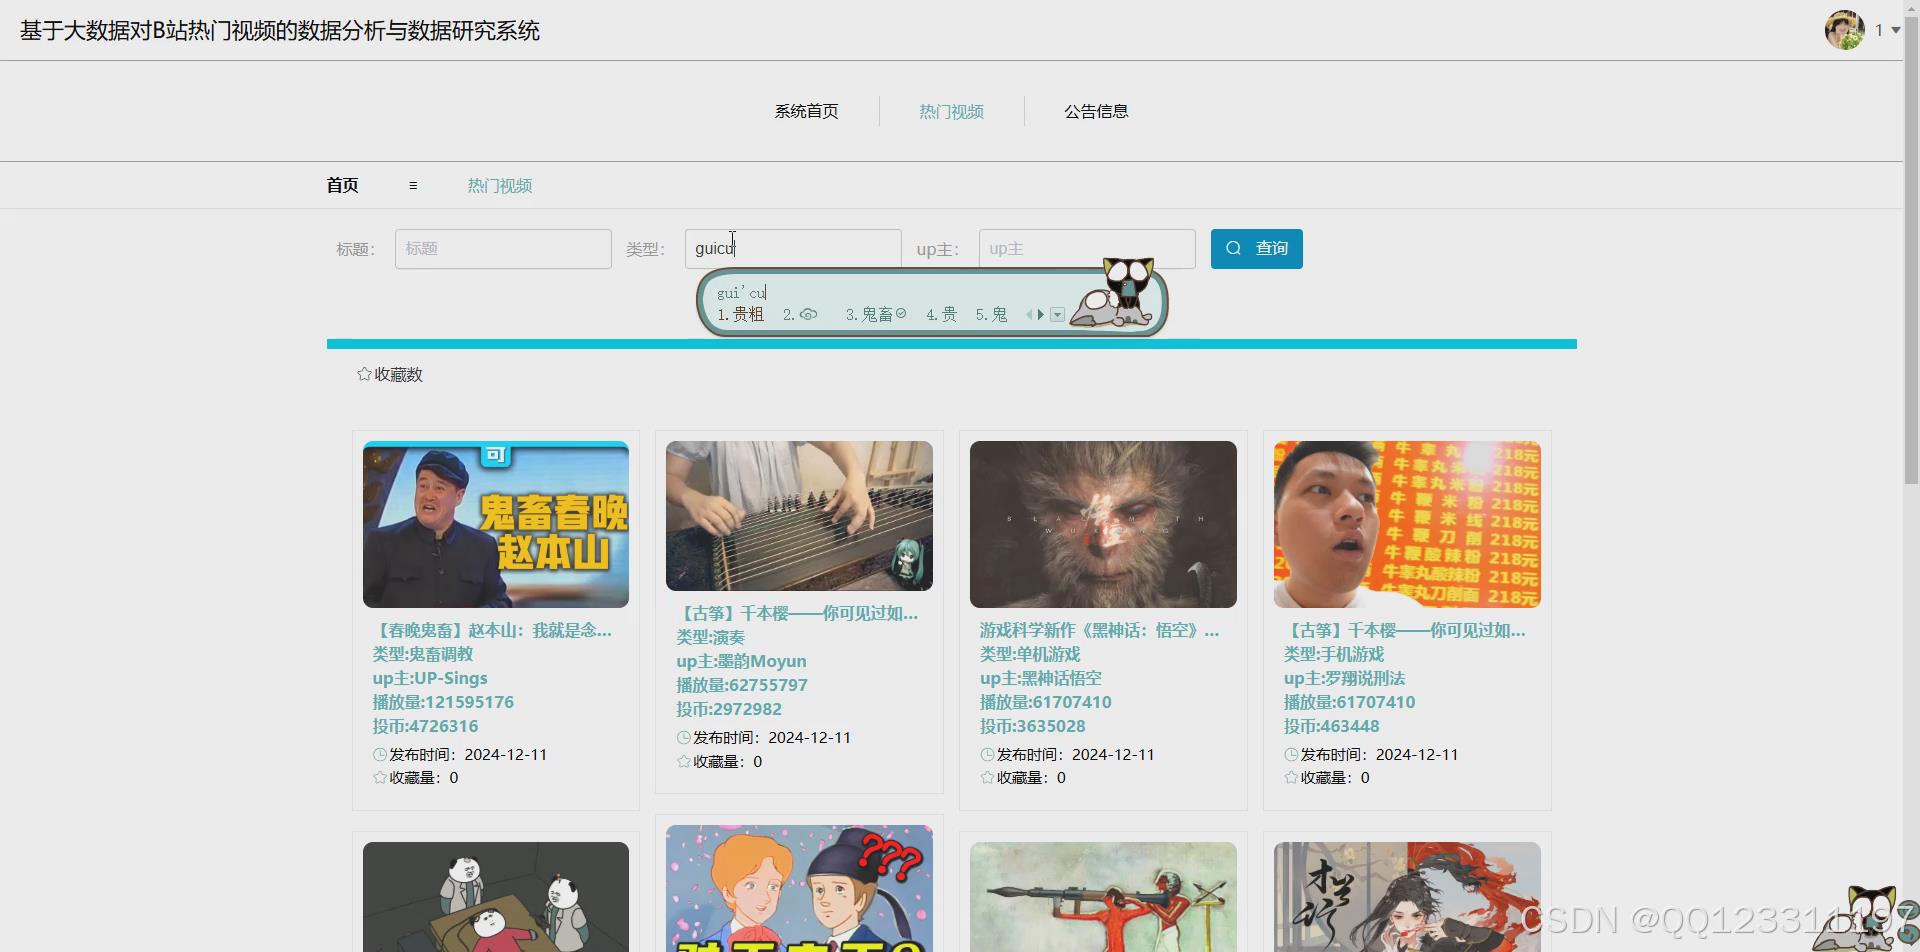Click the 查询 search button
The width and height of the screenshot is (1920, 952).
click(1256, 249)
